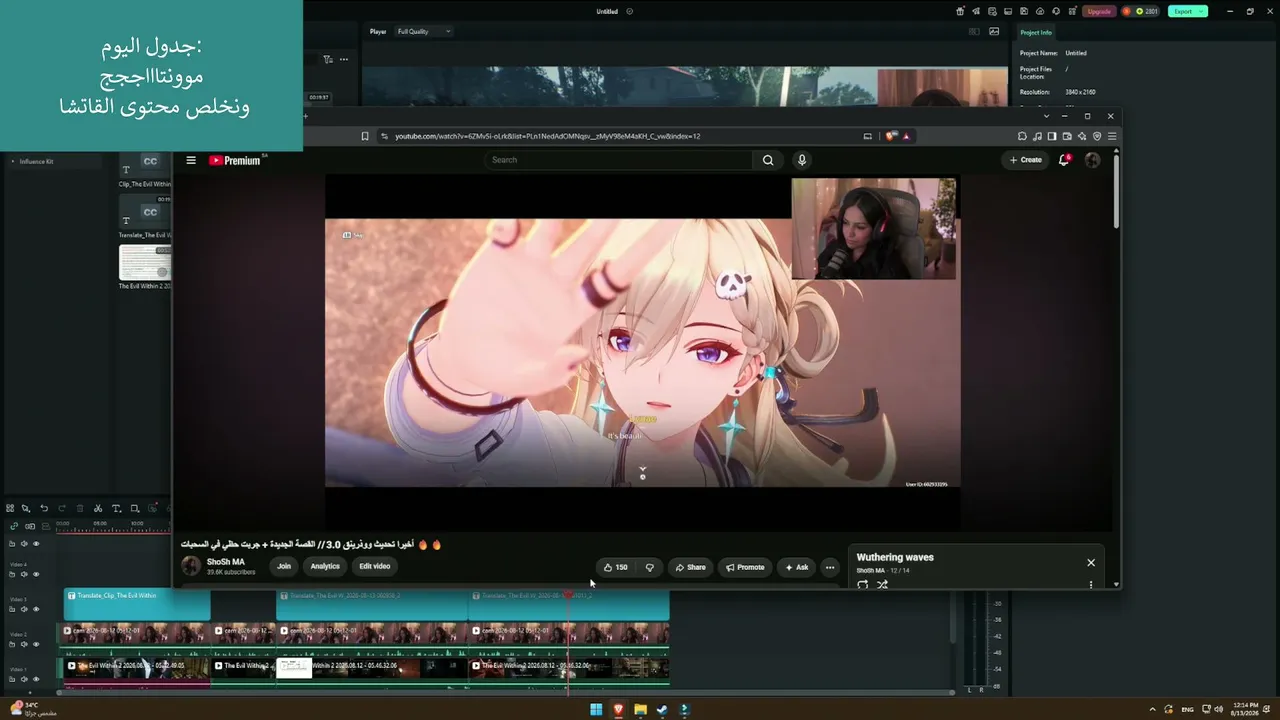Click the grid layout icon in the timeline toolbar

coord(10,508)
